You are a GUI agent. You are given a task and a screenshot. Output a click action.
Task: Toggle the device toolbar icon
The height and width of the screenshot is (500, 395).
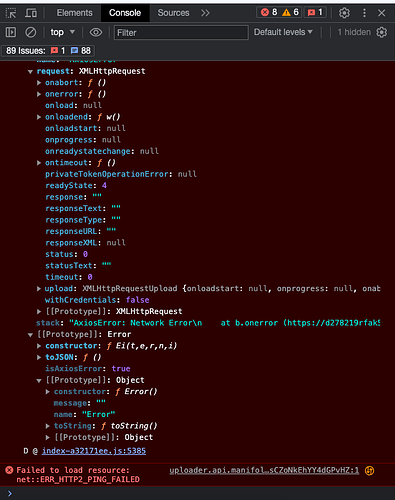pyautogui.click(x=31, y=13)
